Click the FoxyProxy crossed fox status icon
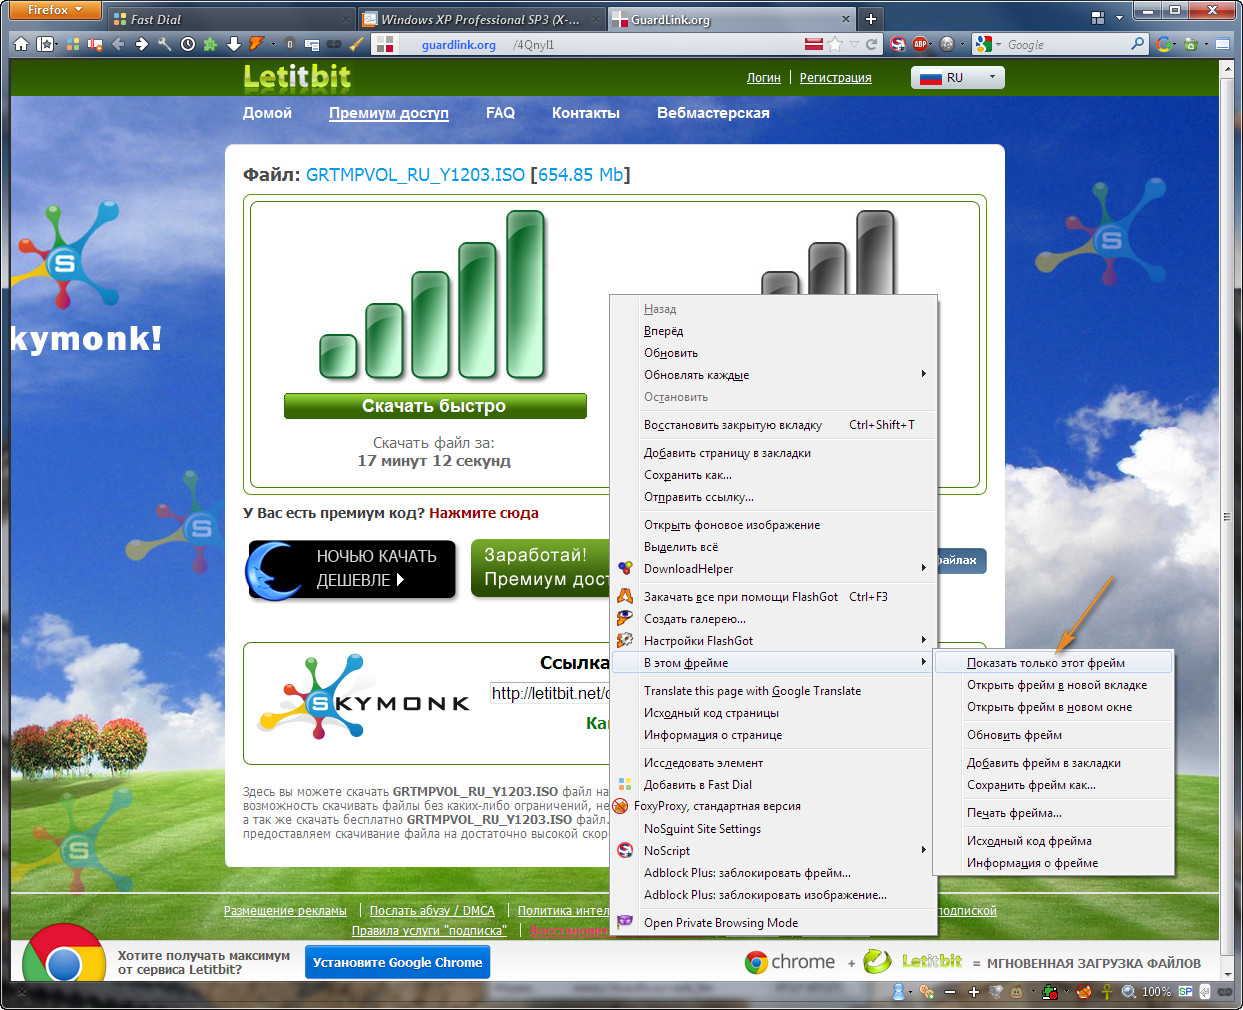 (1084, 992)
